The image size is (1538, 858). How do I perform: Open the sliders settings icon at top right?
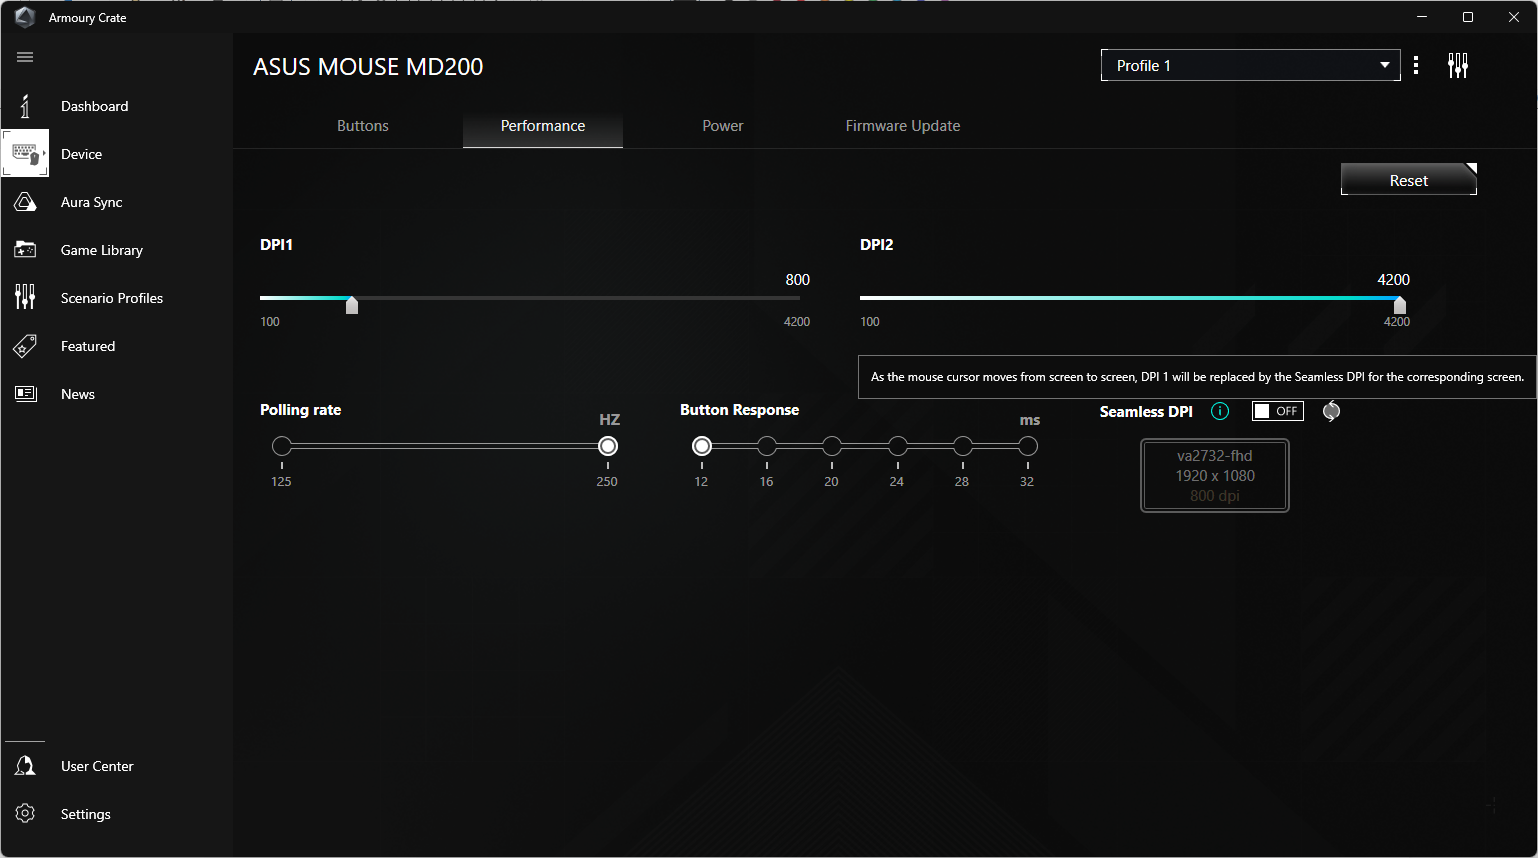tap(1458, 65)
